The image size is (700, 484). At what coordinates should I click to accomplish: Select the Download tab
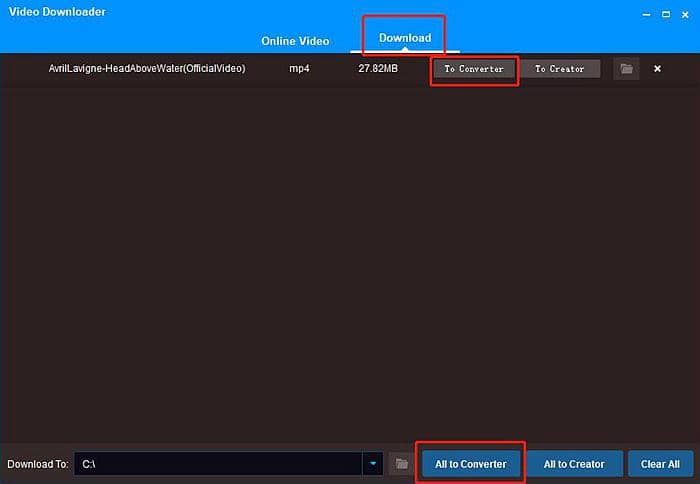coord(405,38)
